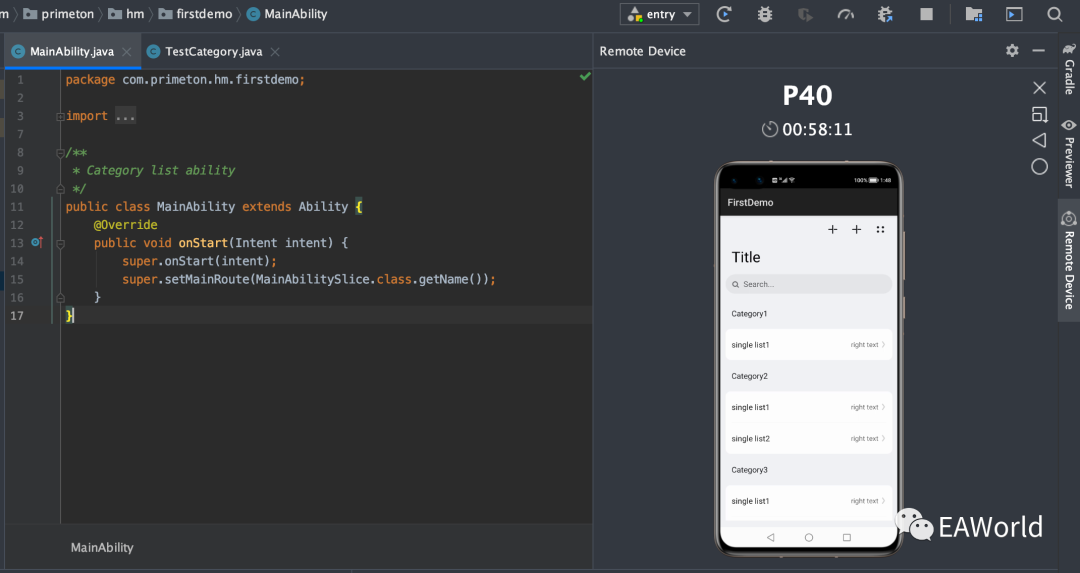The image size is (1080, 573).
Task: Tap the phone navigation home circle
Action: pyautogui.click(x=809, y=537)
